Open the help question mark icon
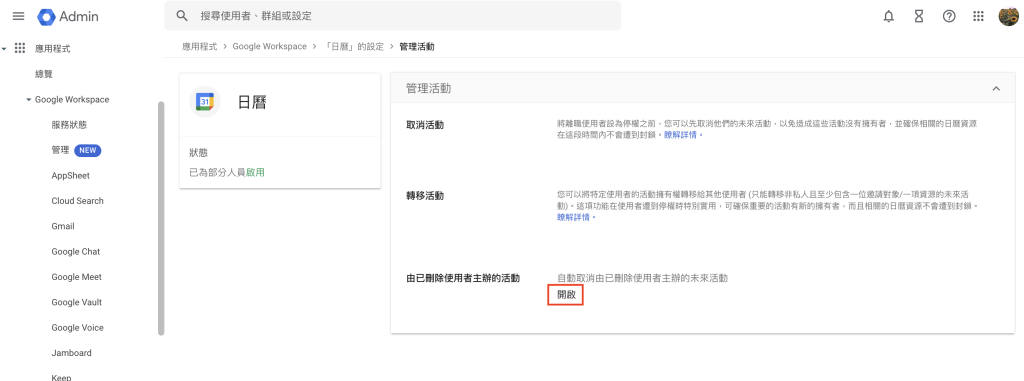The width and height of the screenshot is (1024, 381). 949,16
